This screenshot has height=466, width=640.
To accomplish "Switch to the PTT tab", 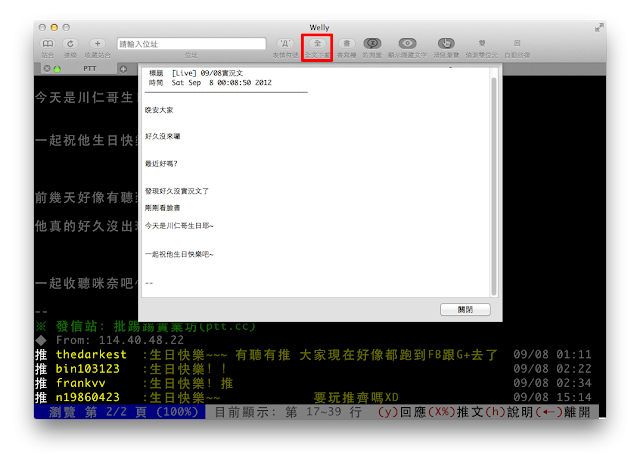I will coord(90,69).
